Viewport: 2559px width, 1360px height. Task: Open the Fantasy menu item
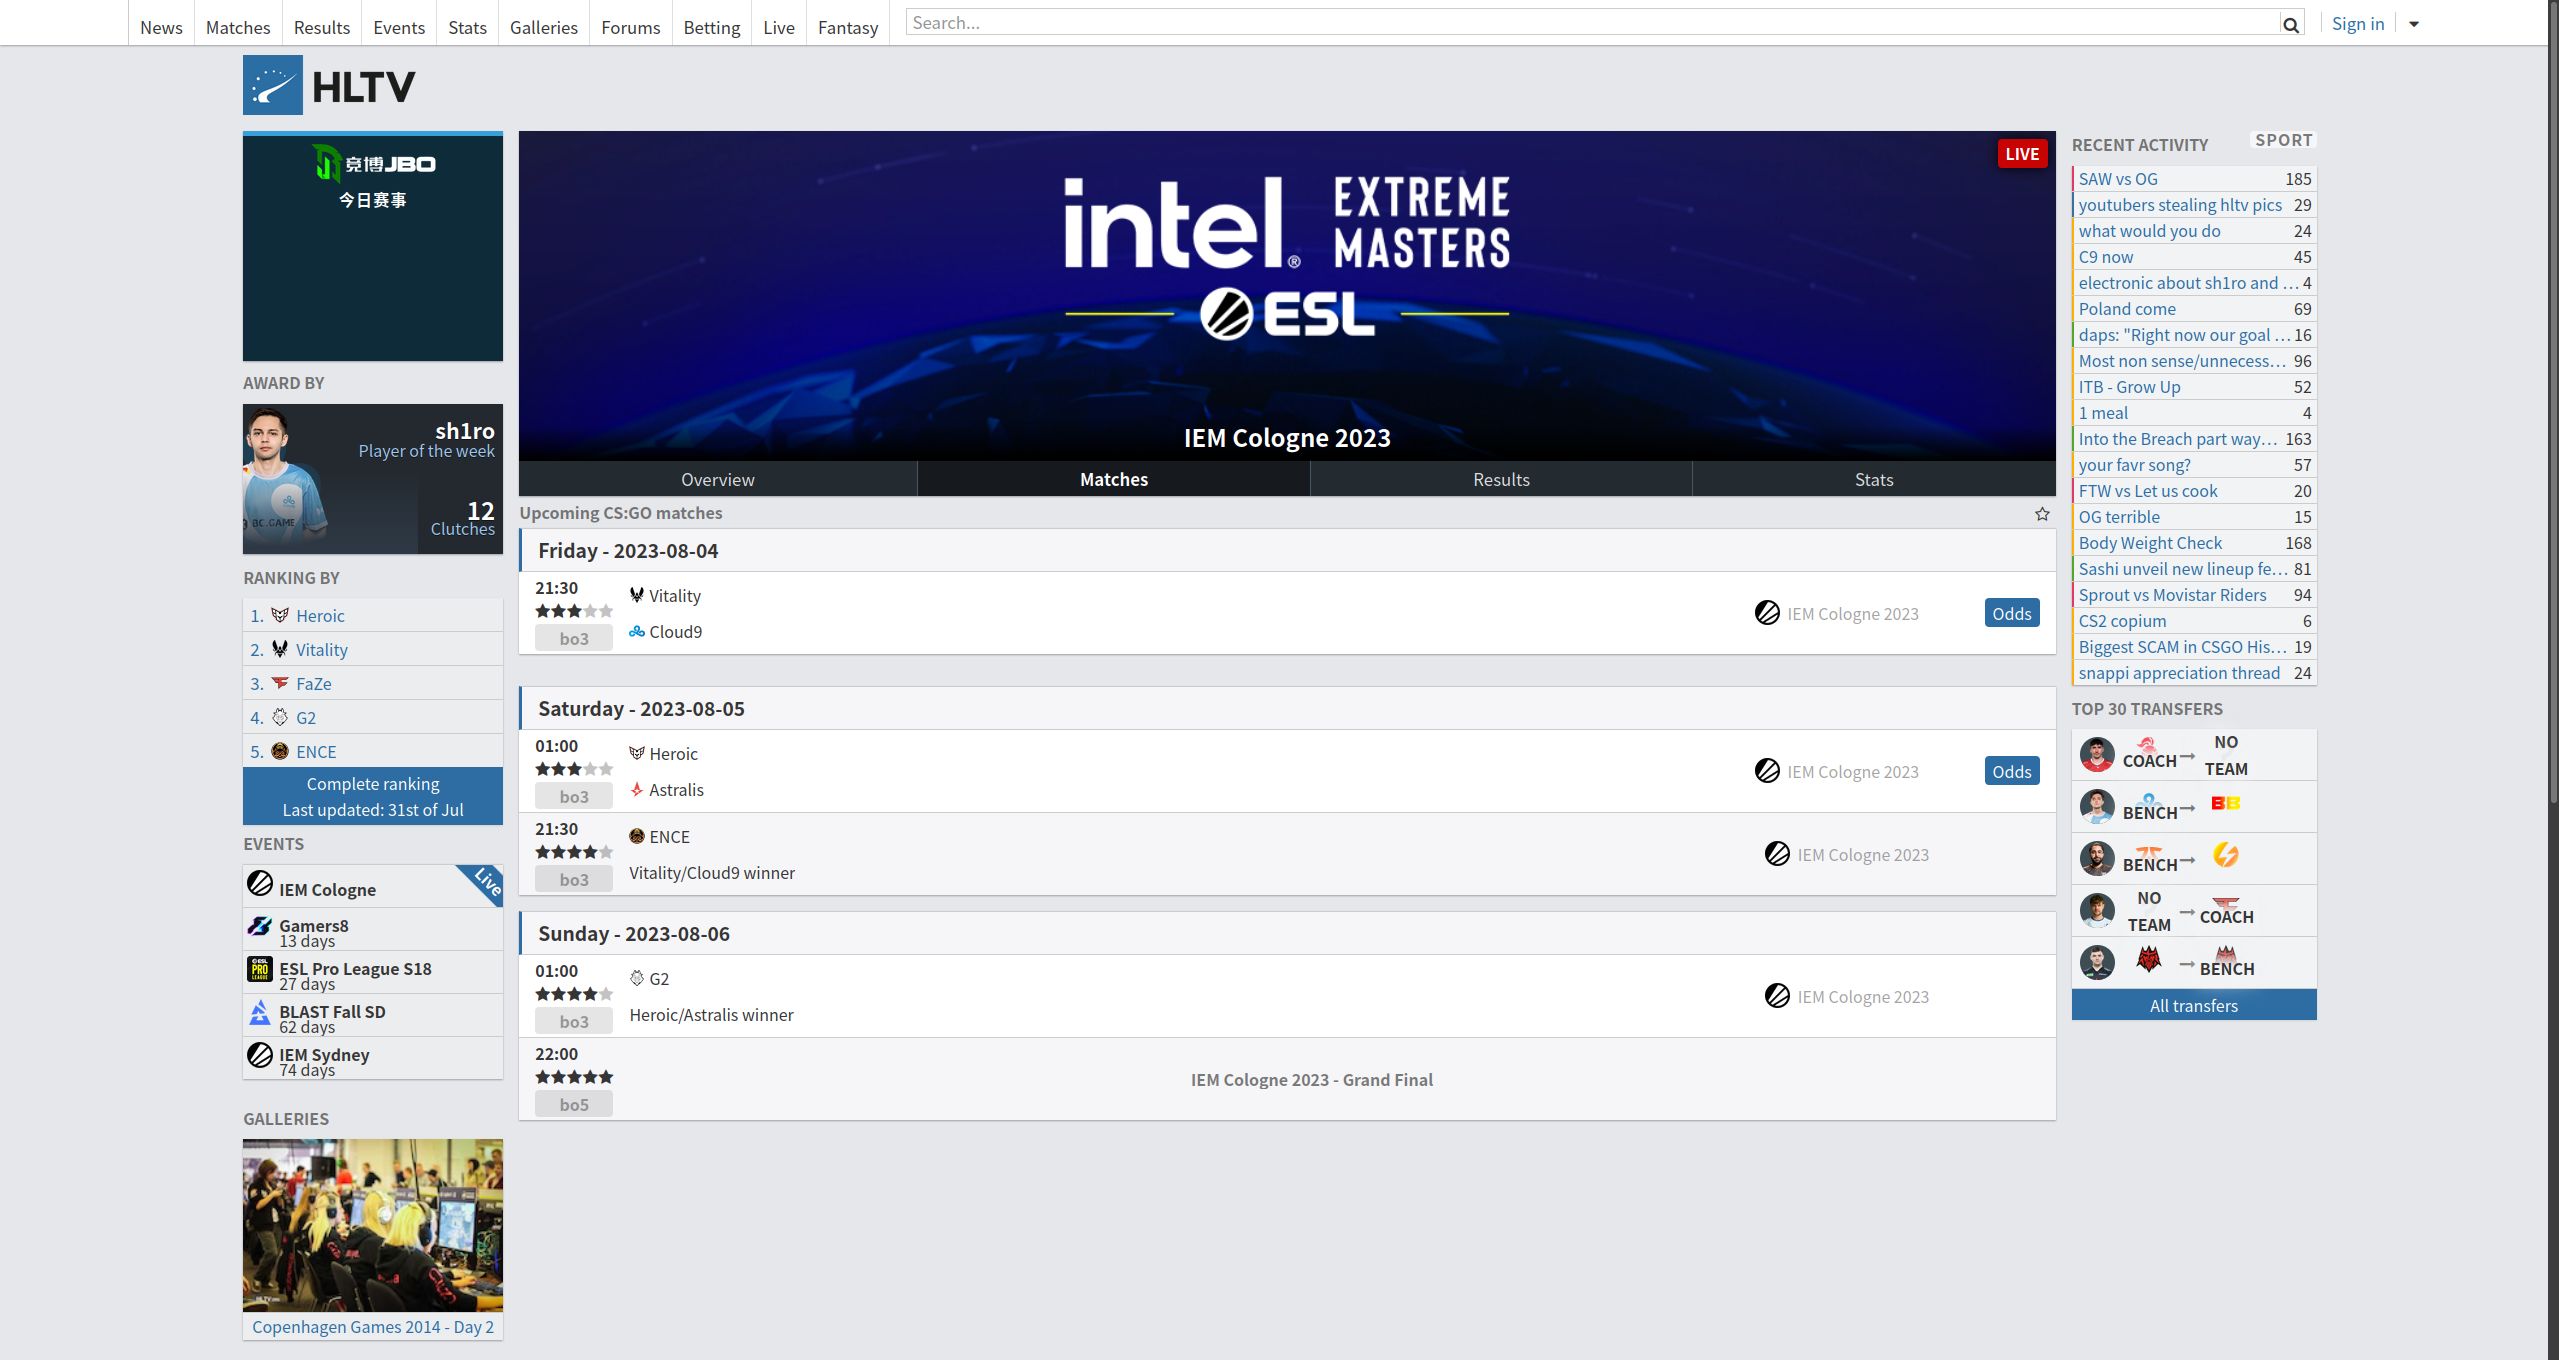(847, 27)
